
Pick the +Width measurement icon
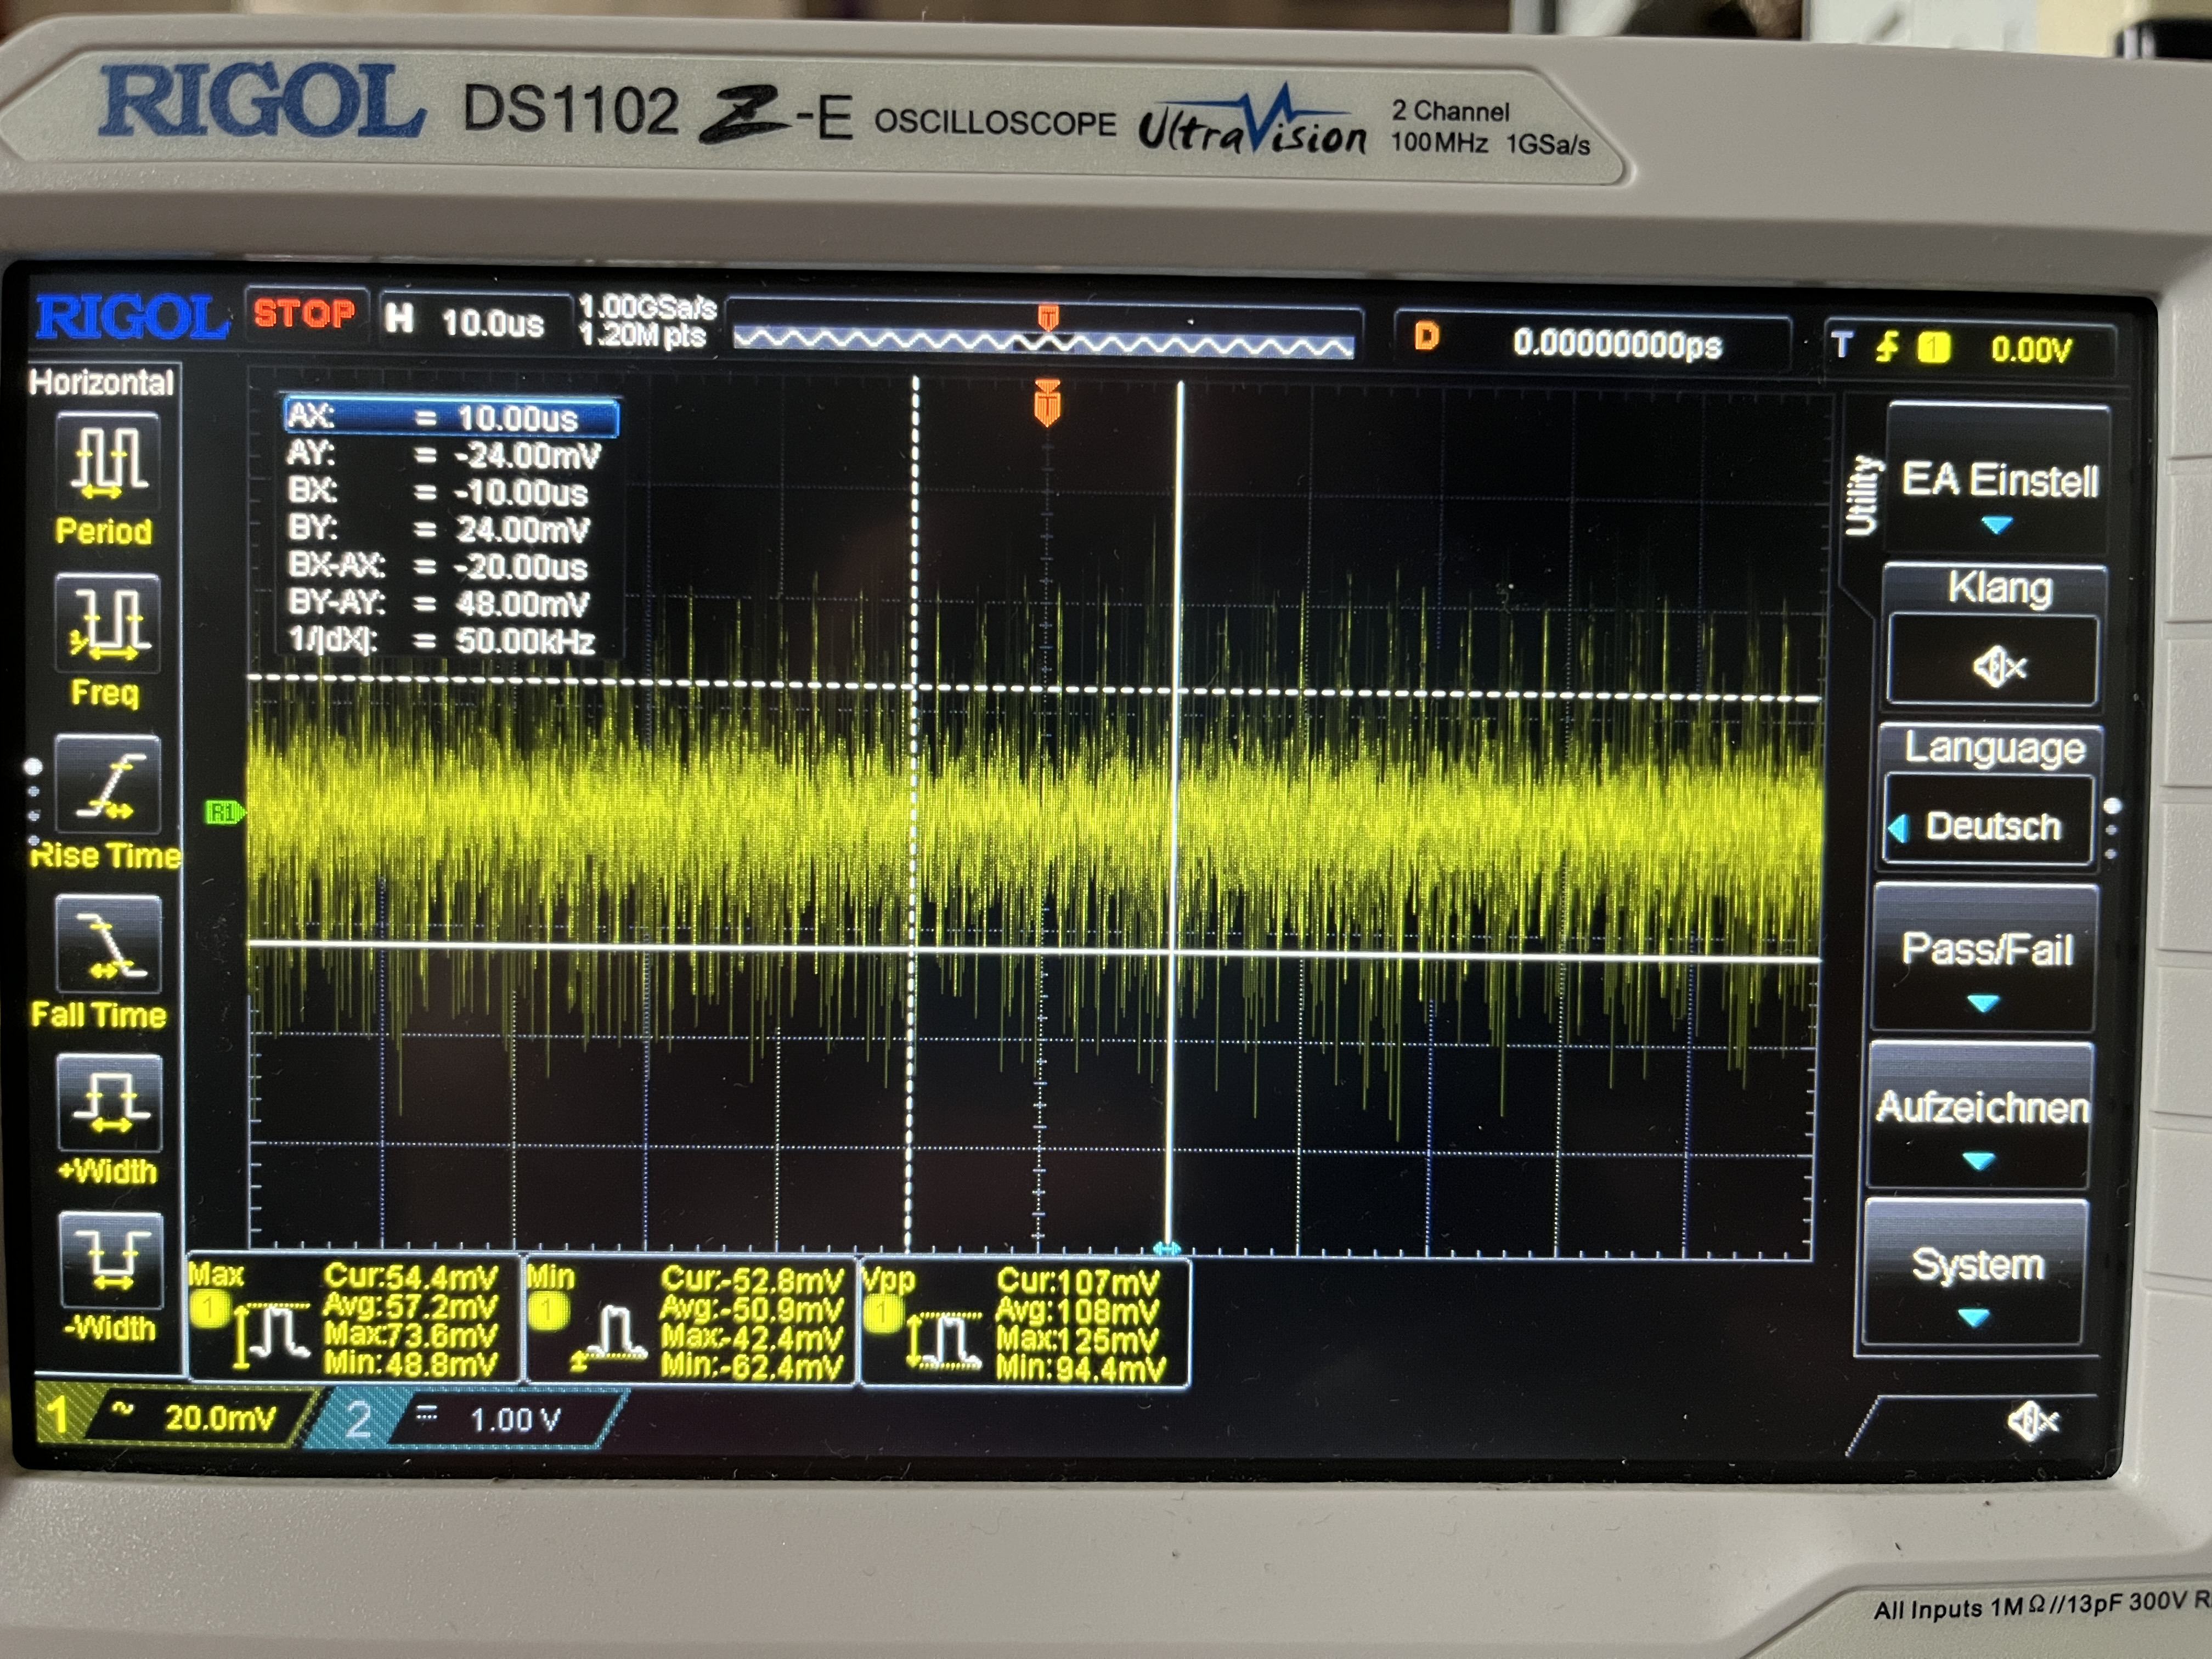(x=109, y=1105)
